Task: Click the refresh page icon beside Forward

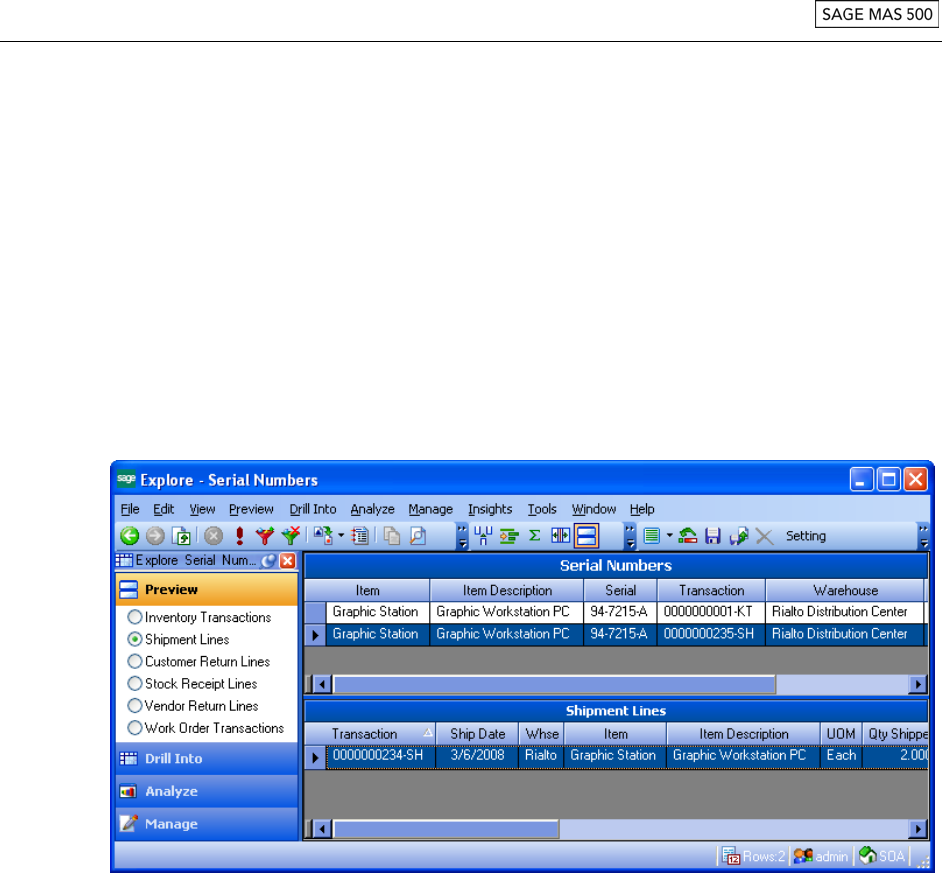Action: coord(181,535)
